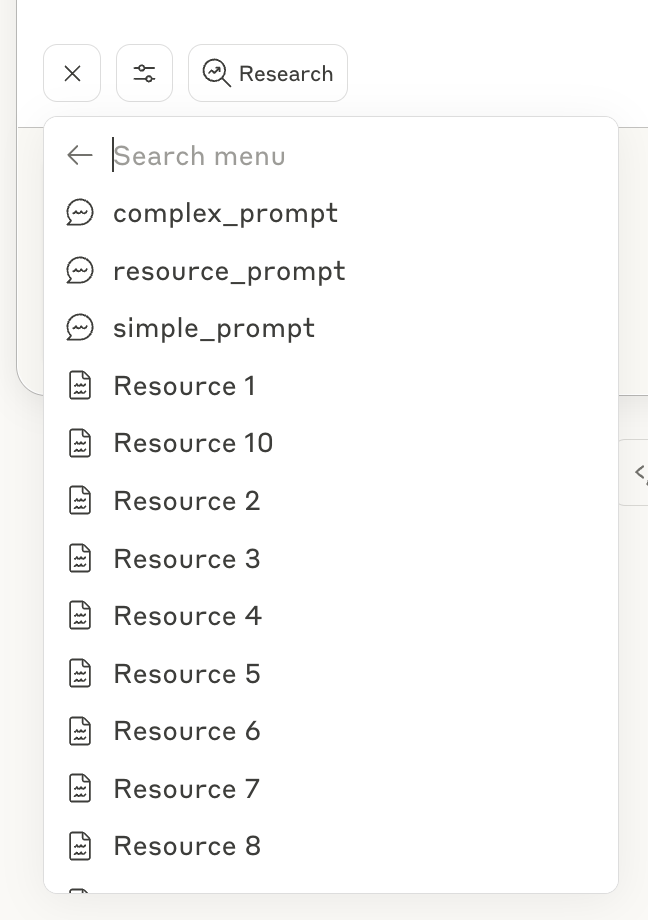Click the Research magnifier icon

(x=216, y=73)
